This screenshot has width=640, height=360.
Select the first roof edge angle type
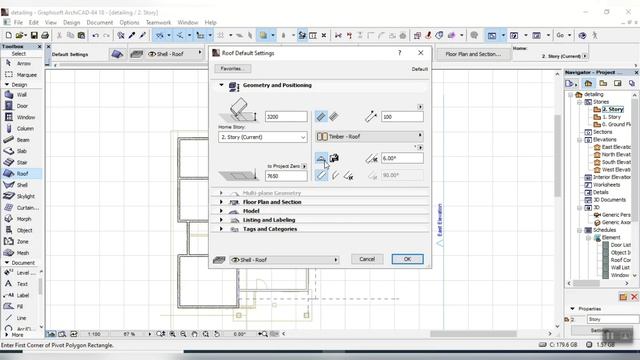[321, 176]
